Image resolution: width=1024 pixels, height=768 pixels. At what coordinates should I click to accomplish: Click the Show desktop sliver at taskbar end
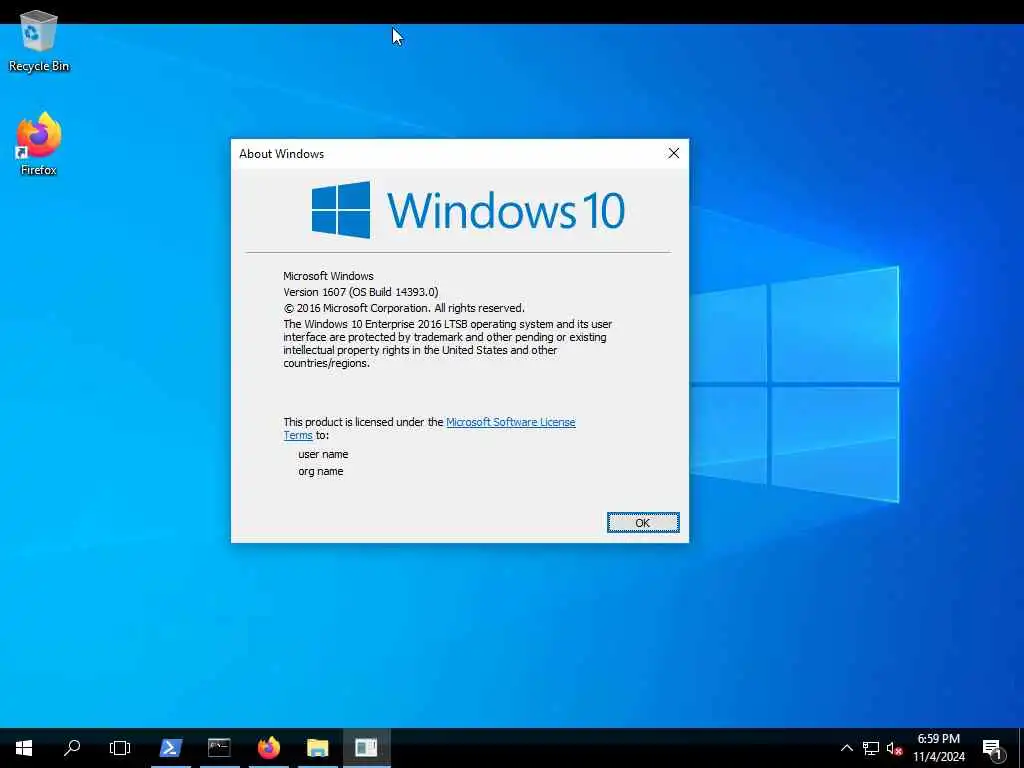1021,748
